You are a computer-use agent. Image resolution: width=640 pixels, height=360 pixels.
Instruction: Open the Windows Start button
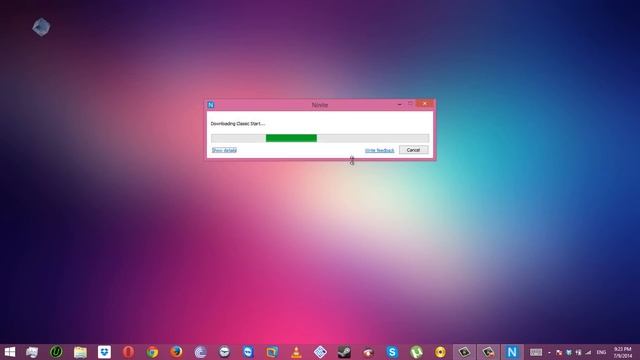point(10,352)
